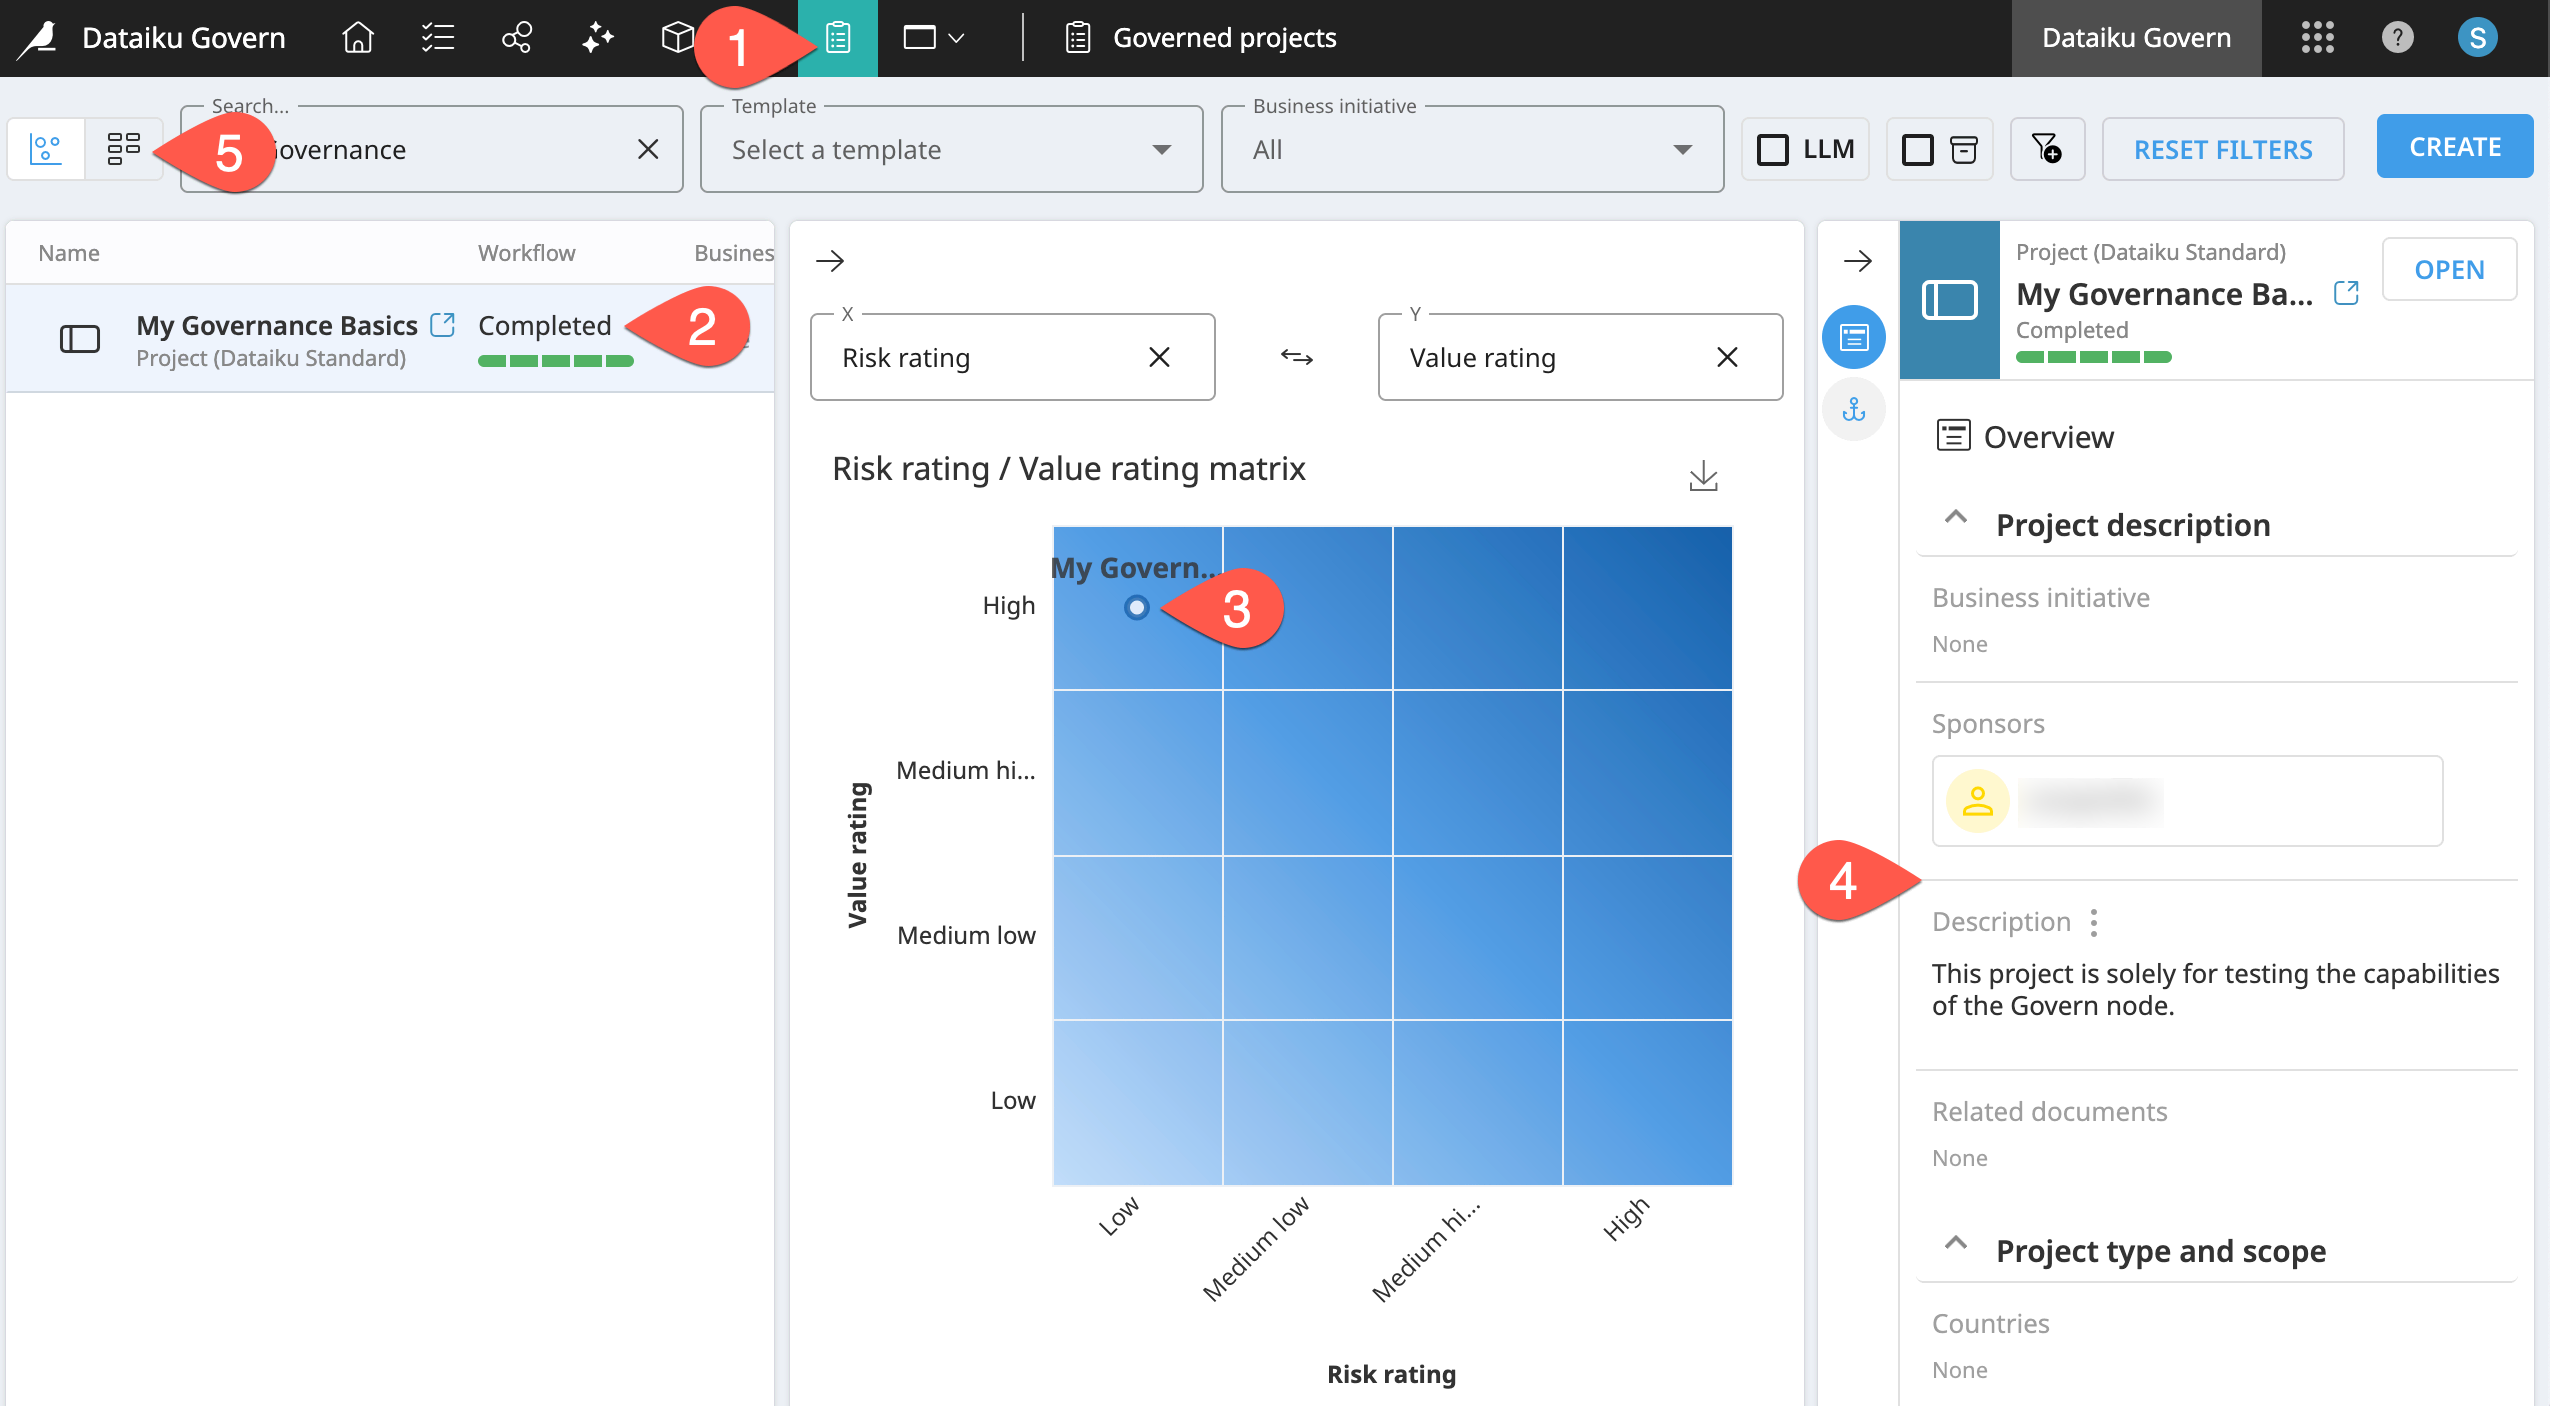Collapse the right details panel arrow
2550x1406 pixels.
click(x=1858, y=261)
